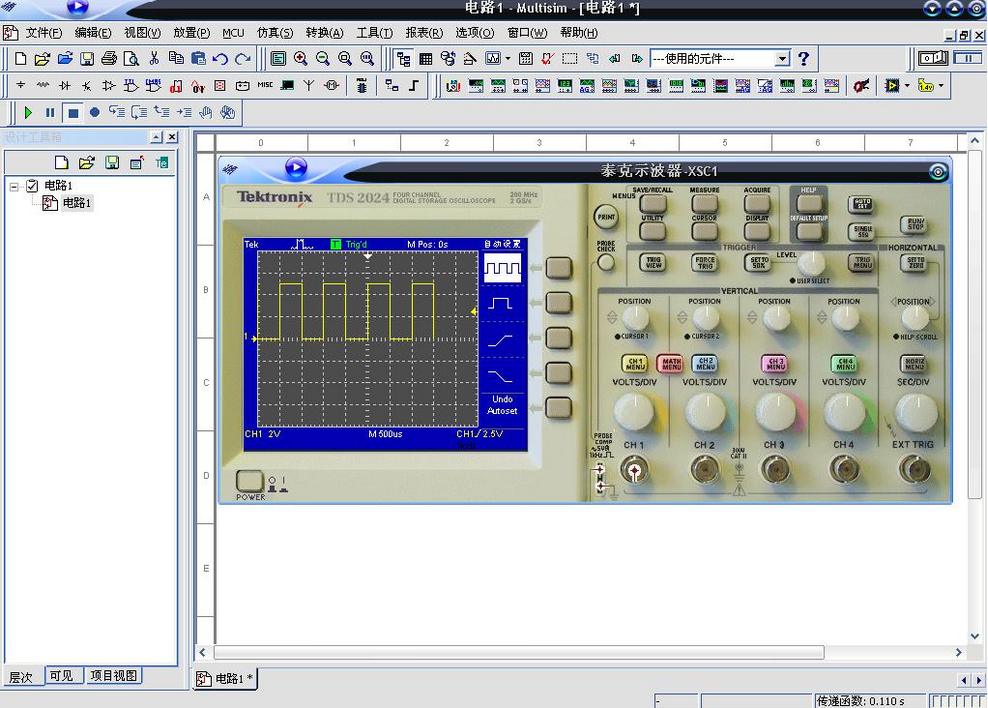Collapse the 电路1 root tree node
This screenshot has width=988, height=708.
click(x=14, y=186)
